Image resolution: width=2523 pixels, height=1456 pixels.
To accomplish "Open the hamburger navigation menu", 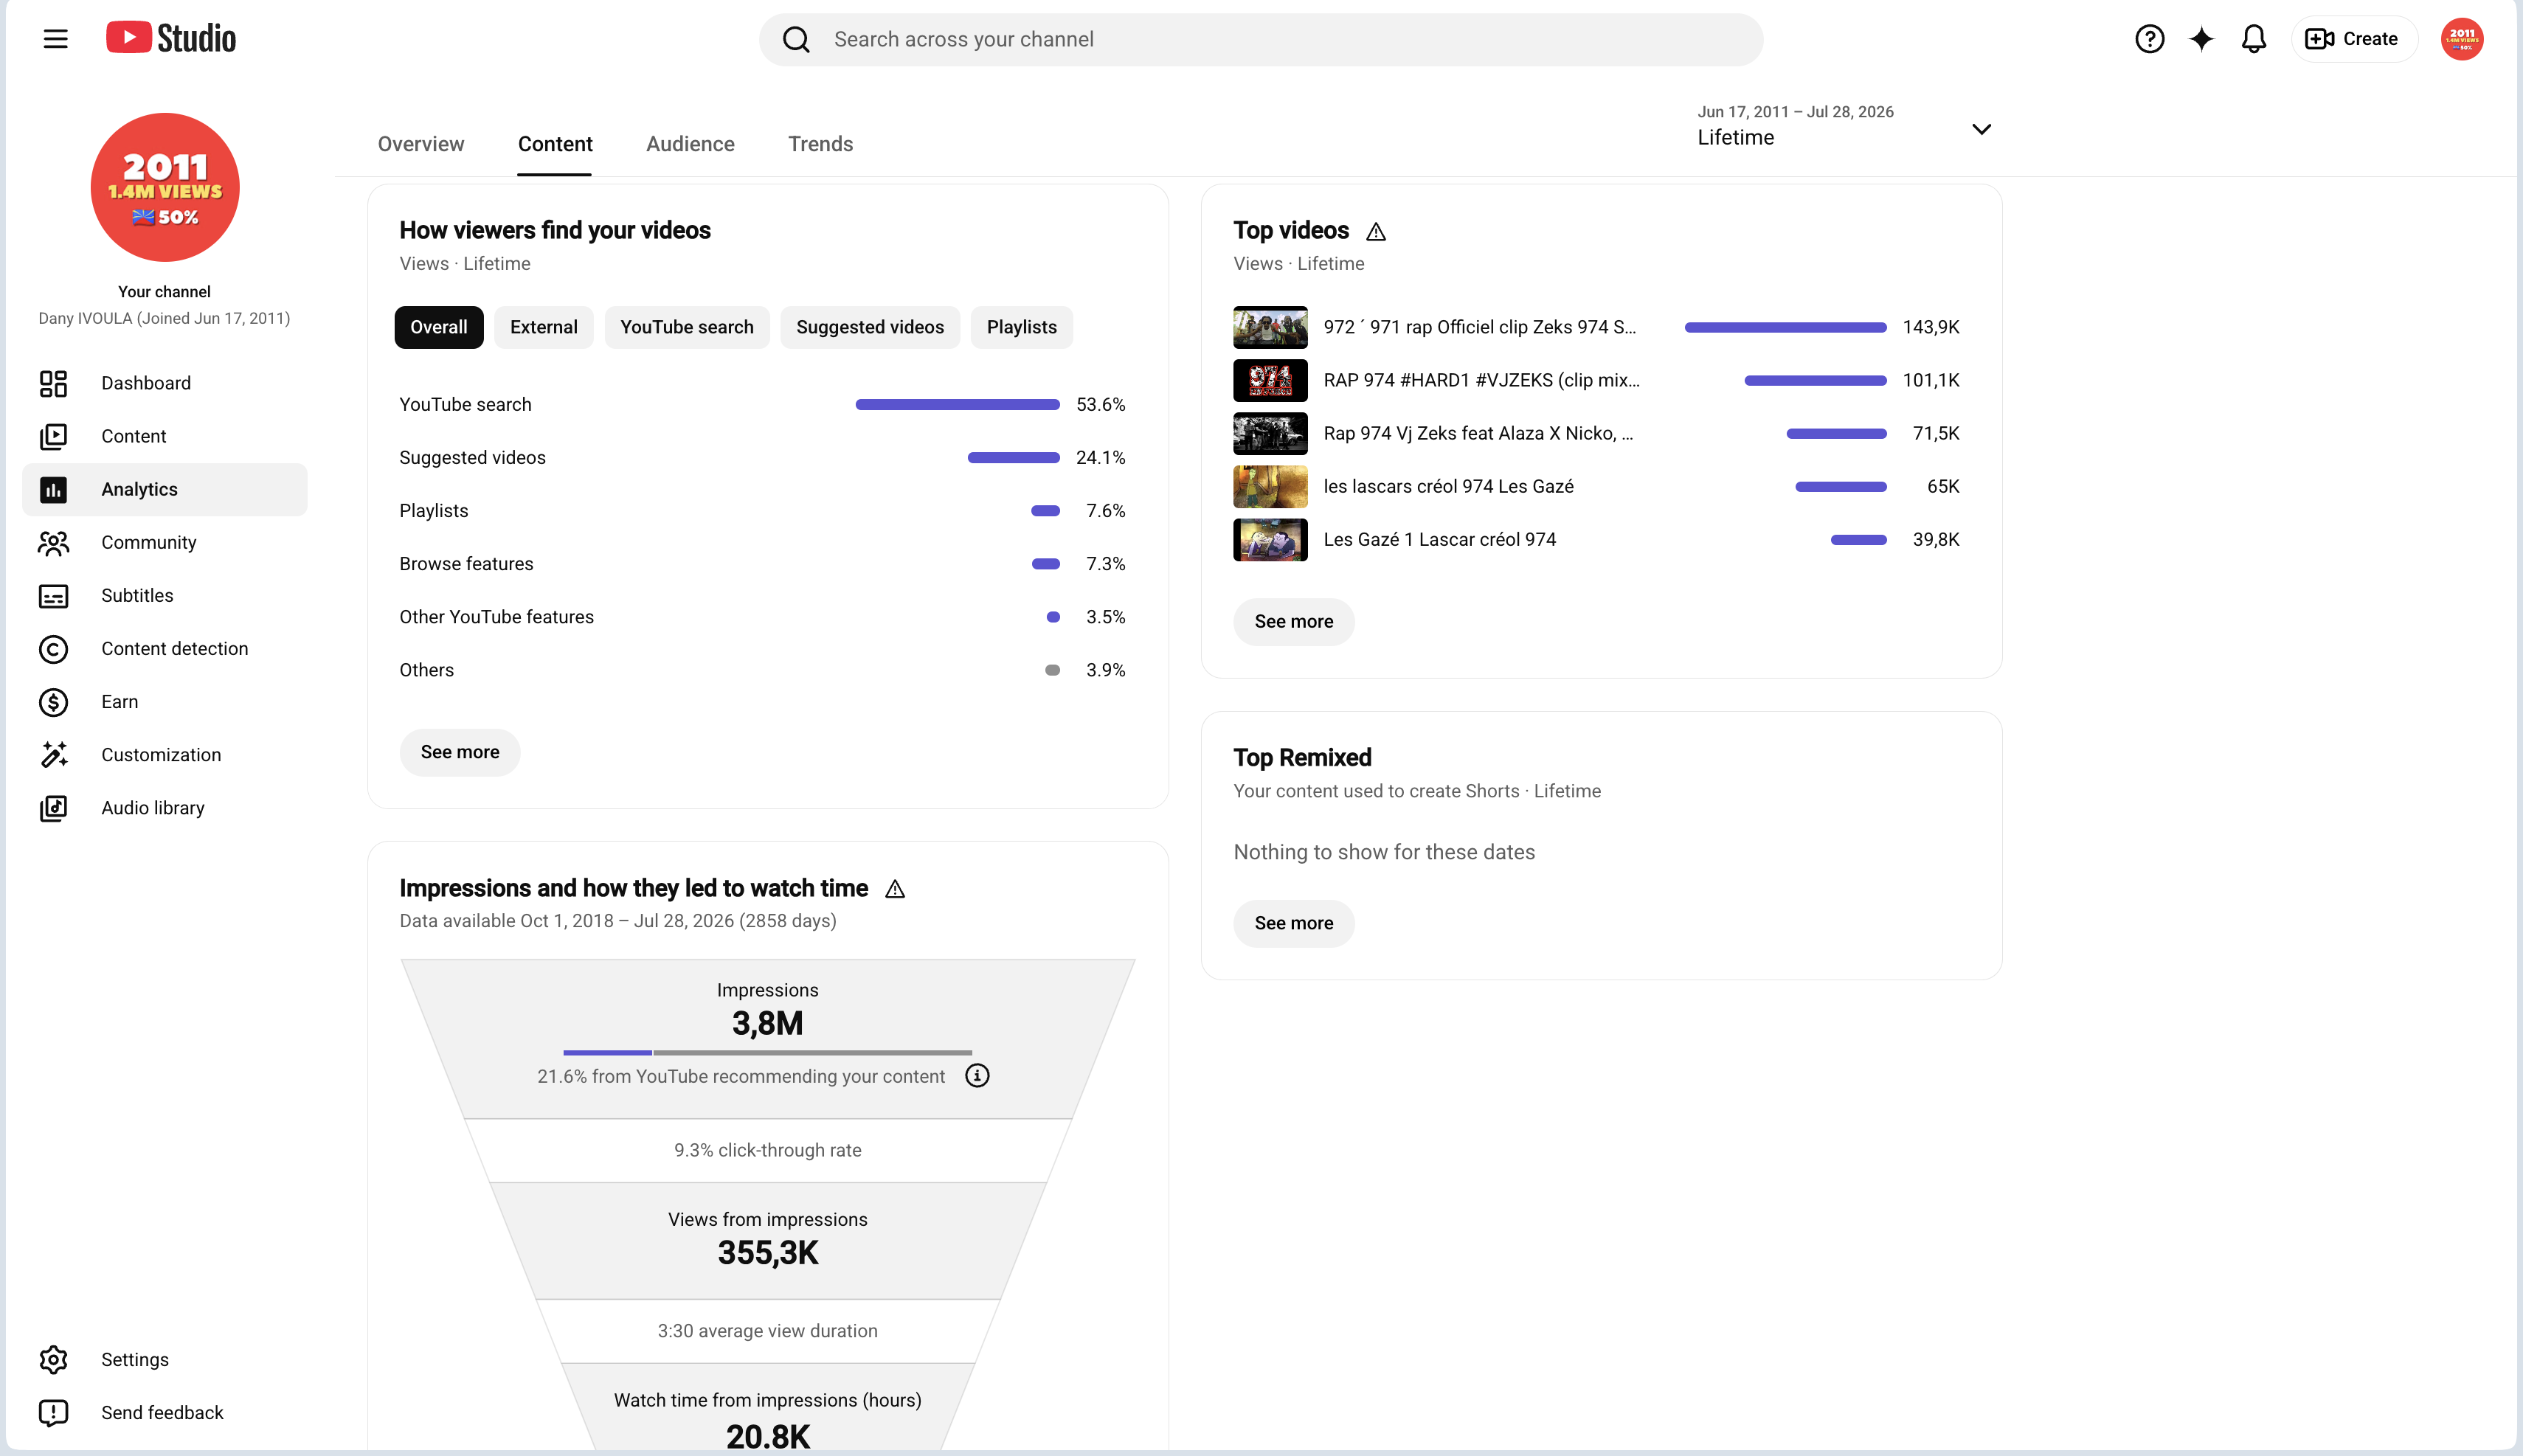I will (x=55, y=39).
